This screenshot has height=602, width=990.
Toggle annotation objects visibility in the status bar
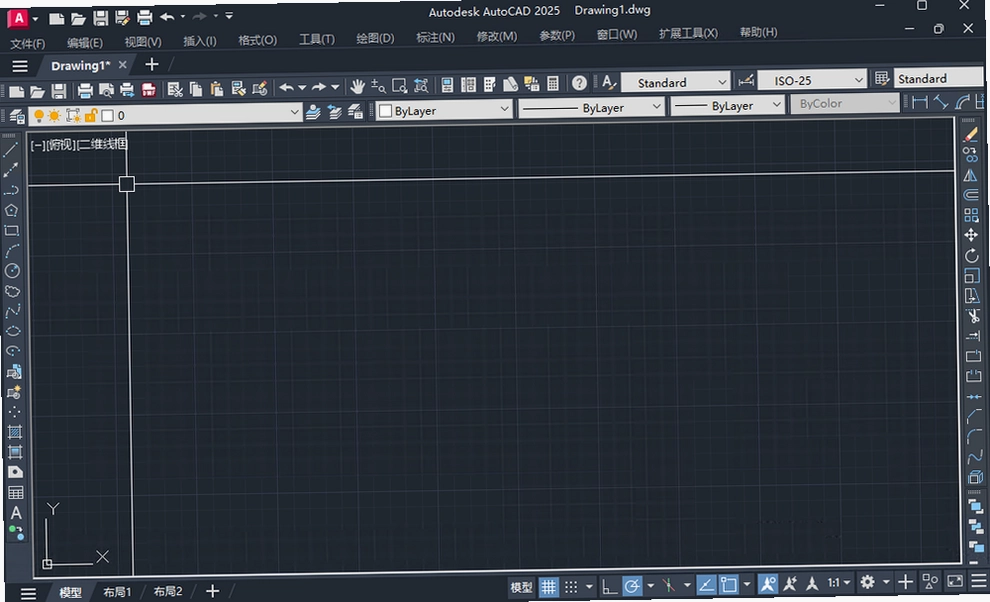[x=768, y=584]
